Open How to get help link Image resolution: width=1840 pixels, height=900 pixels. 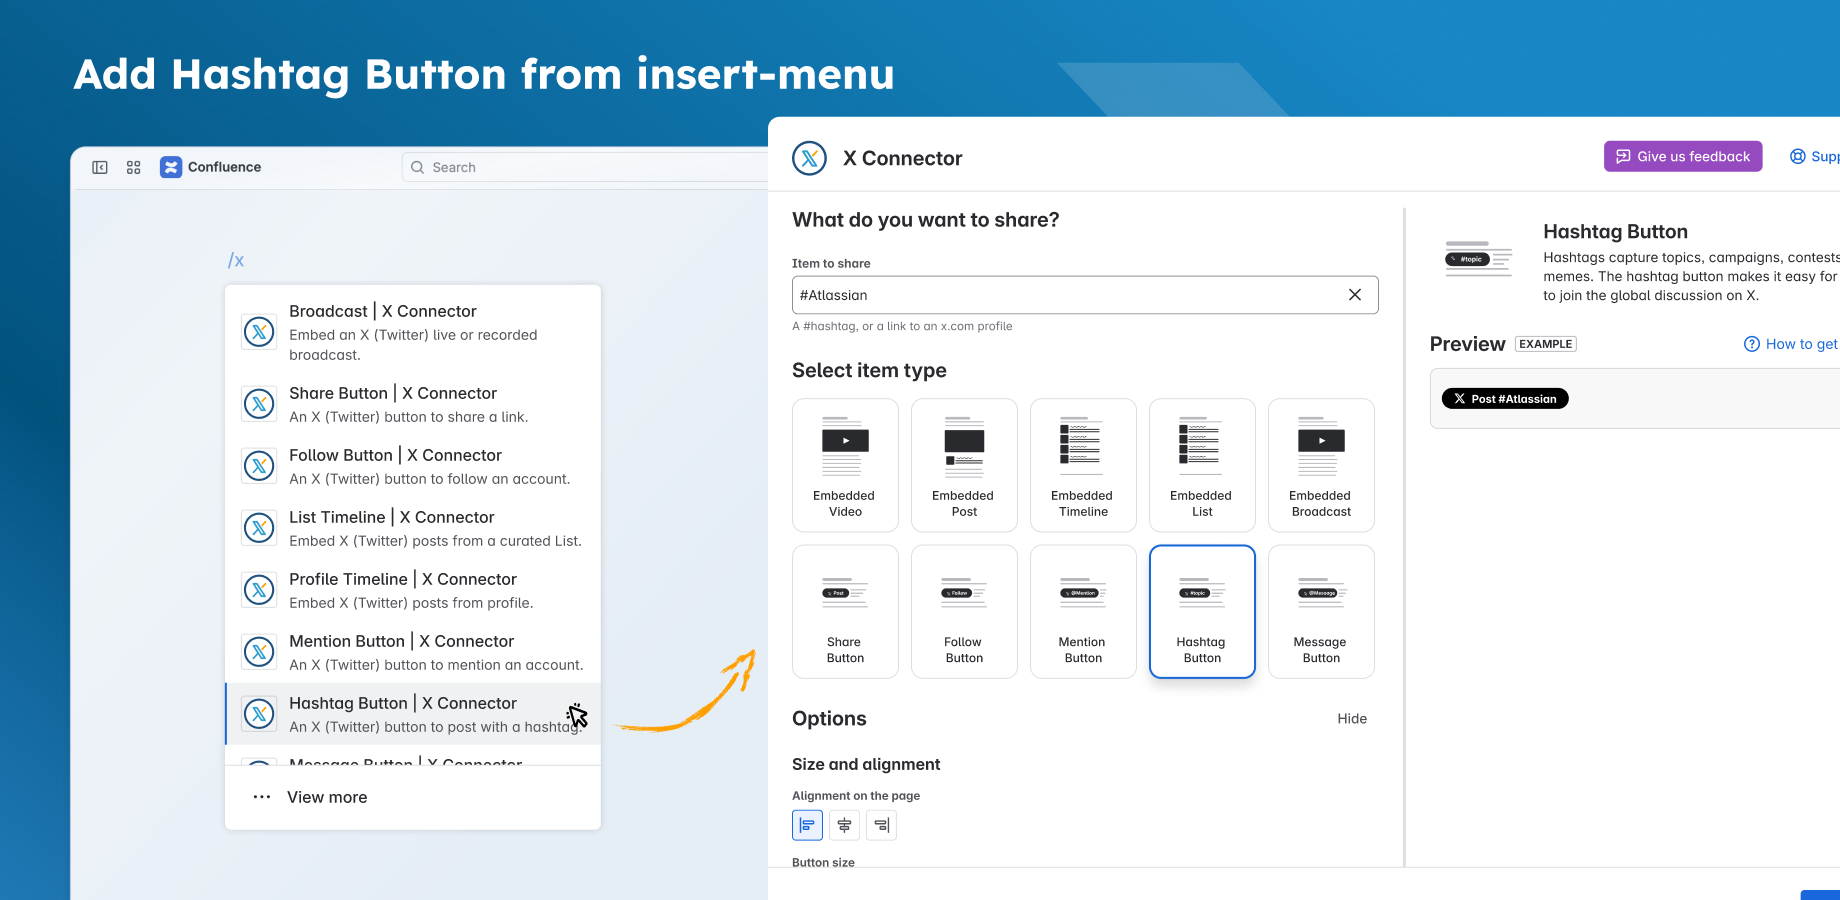[x=1791, y=344]
